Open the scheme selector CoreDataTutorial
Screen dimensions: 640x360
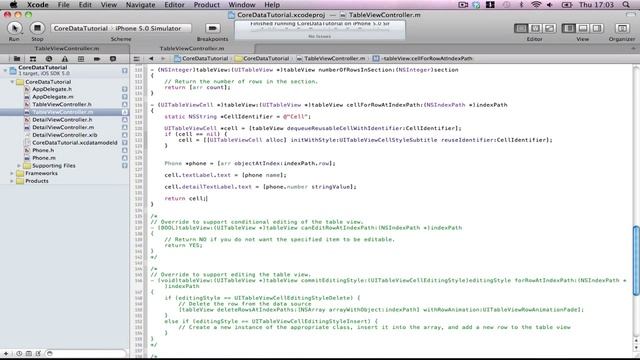[81, 28]
